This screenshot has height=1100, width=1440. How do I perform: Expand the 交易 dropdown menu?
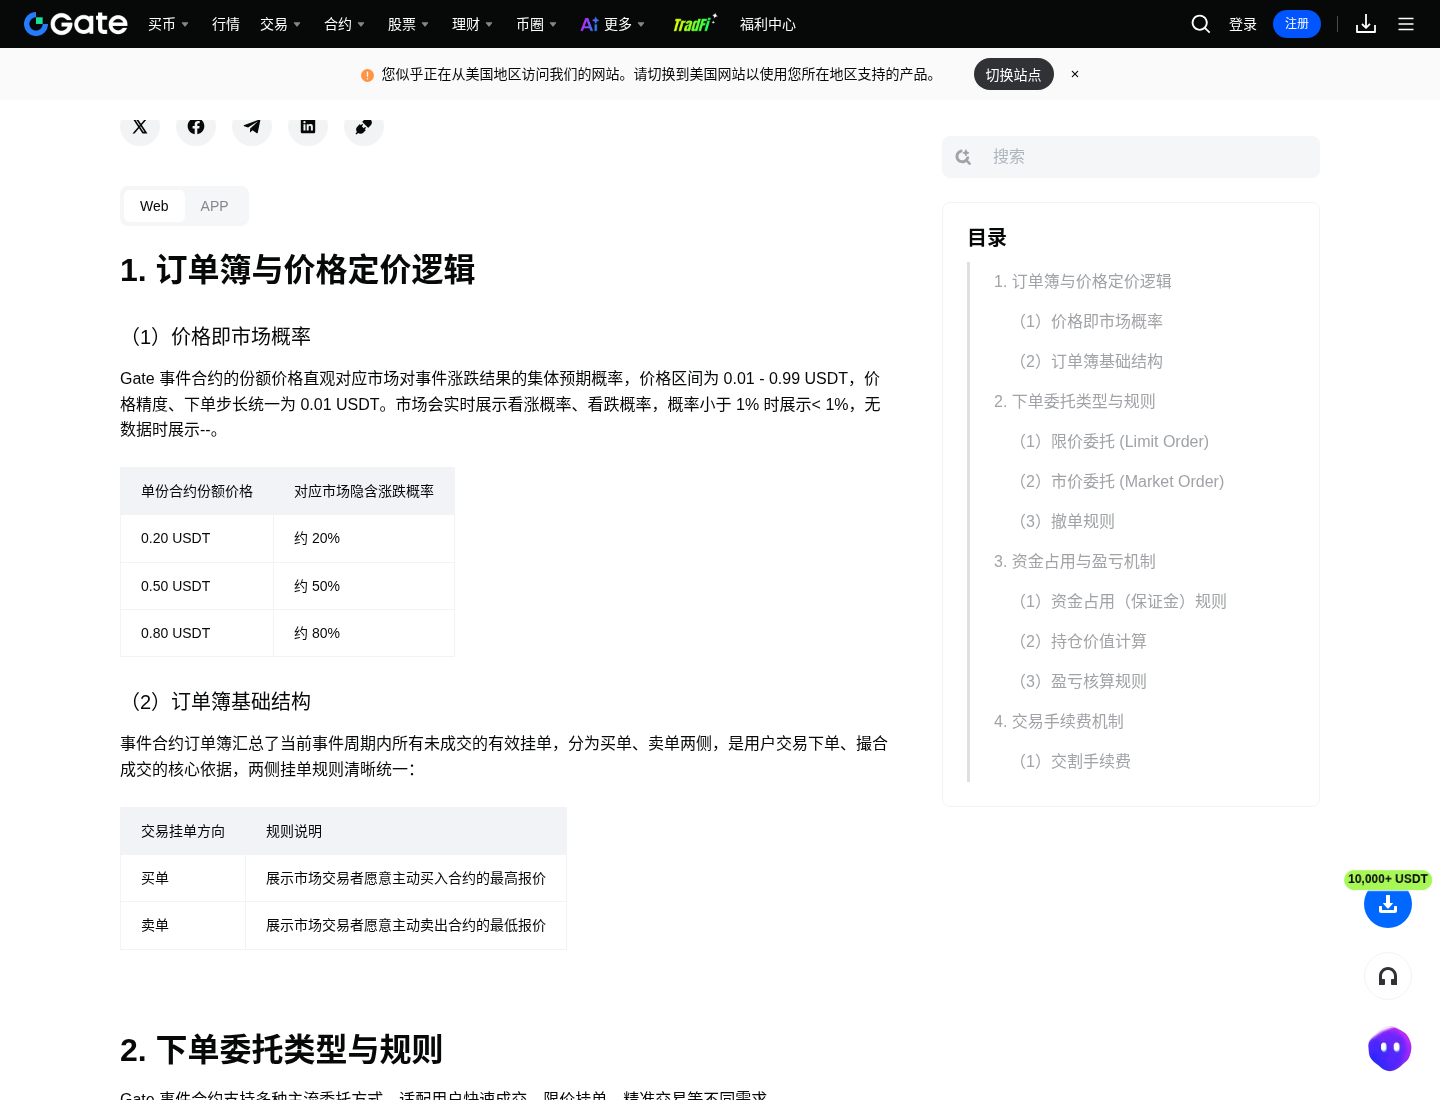click(x=280, y=24)
